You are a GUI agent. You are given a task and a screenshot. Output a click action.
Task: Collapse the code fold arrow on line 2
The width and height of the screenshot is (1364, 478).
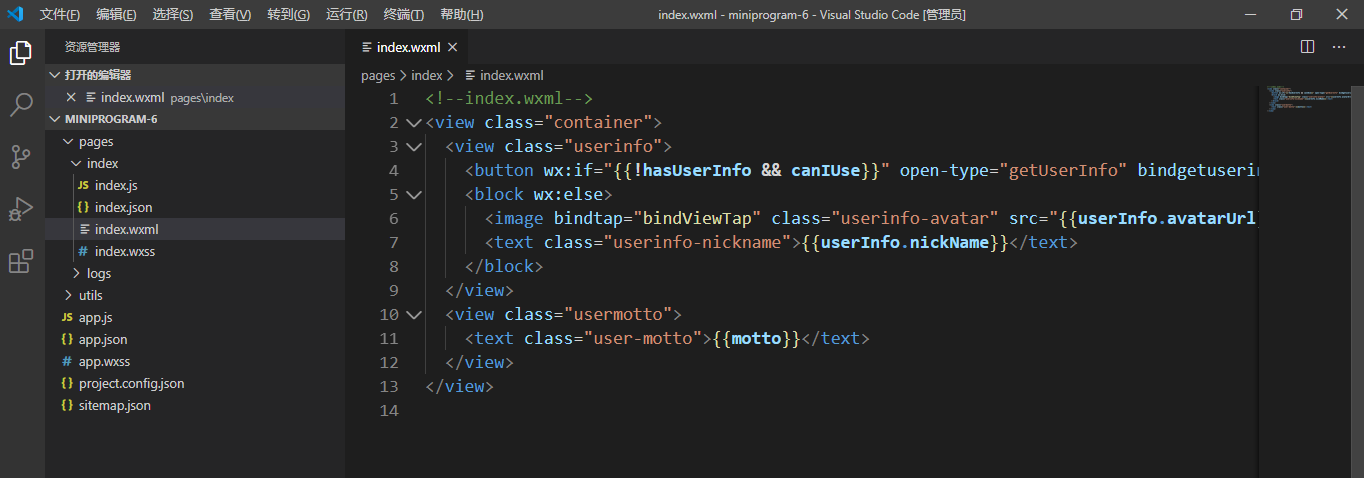pos(414,123)
